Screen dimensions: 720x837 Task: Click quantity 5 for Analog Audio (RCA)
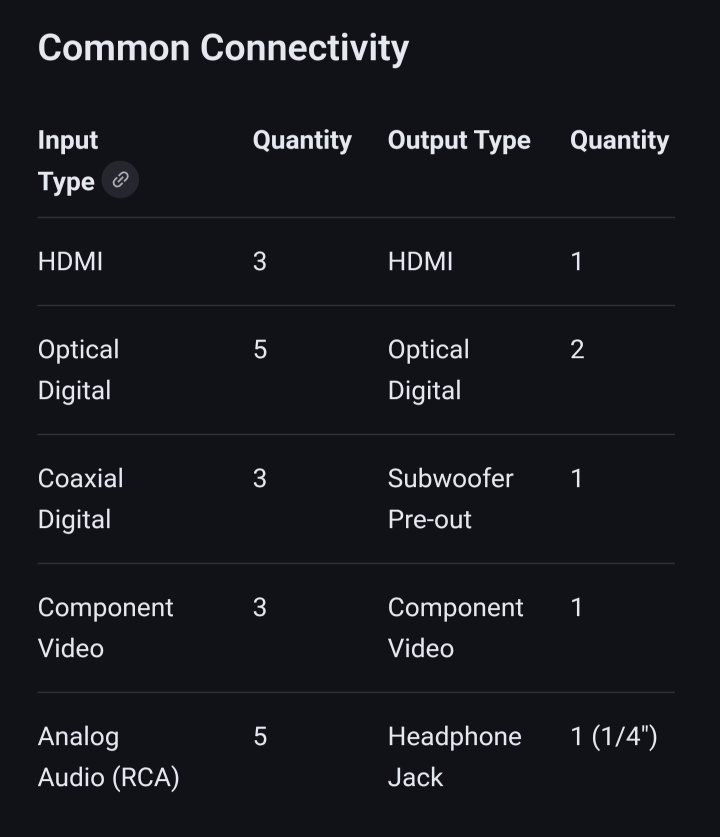coord(260,737)
